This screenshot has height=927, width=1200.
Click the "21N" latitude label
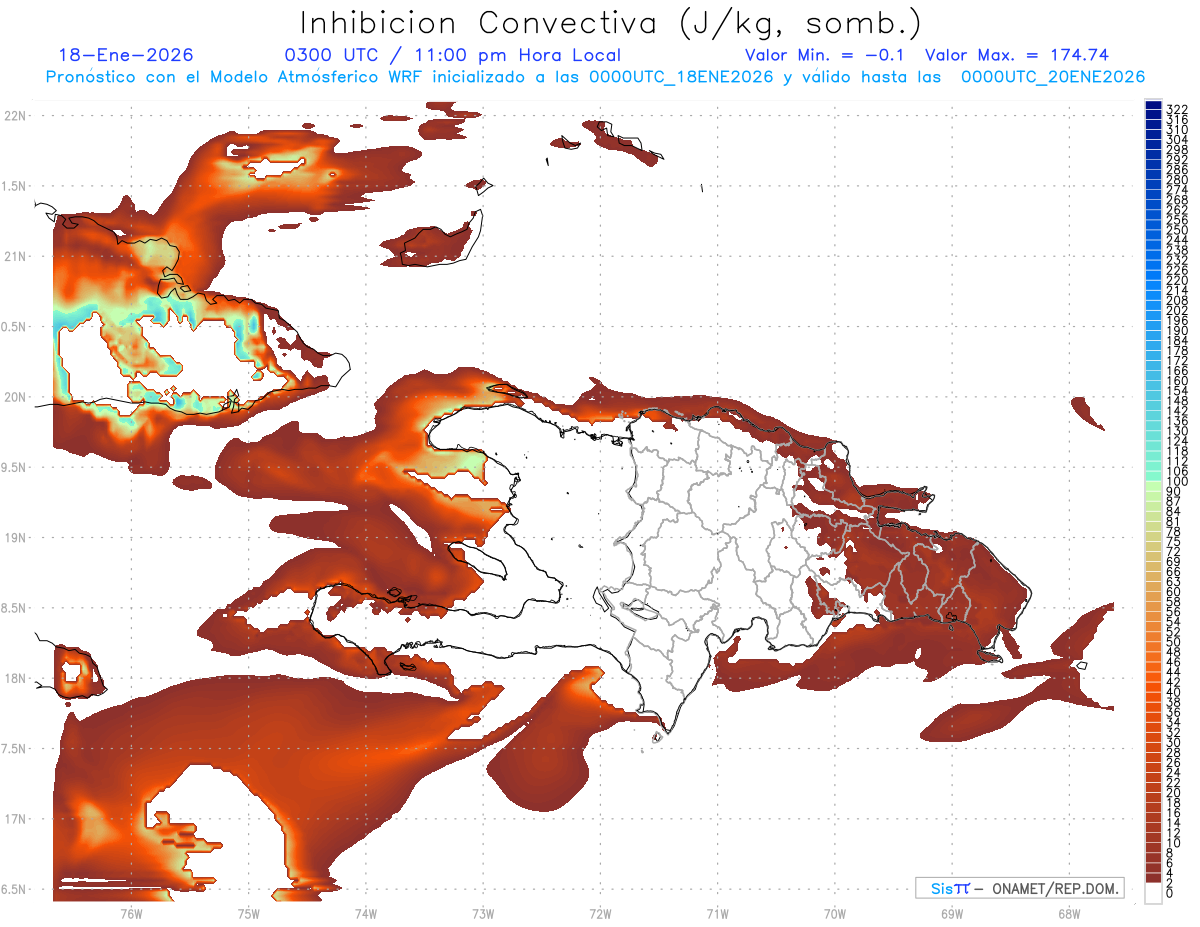click(16, 256)
